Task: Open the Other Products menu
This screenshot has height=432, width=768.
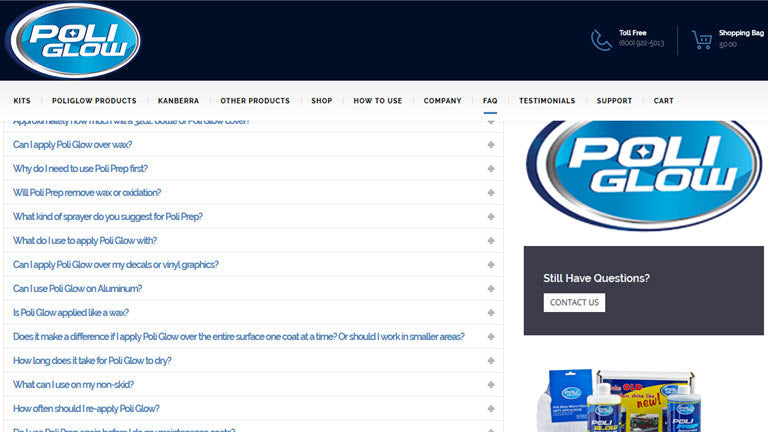Action: coord(255,100)
